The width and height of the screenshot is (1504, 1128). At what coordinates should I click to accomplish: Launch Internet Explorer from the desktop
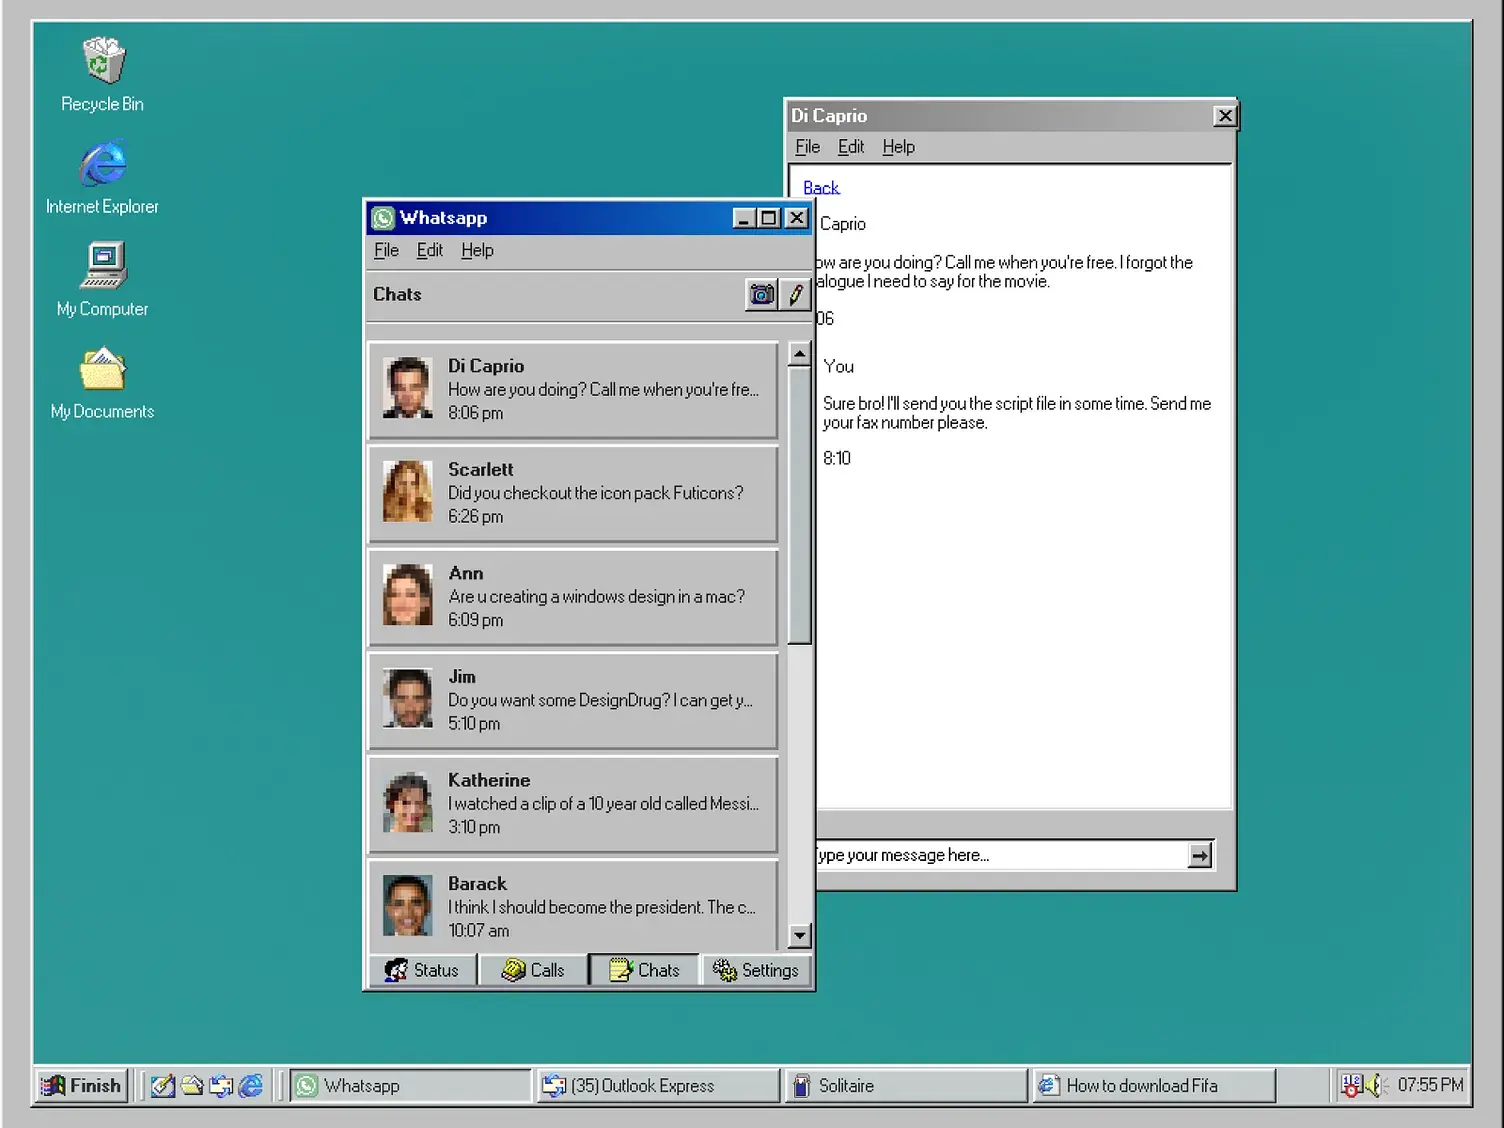point(102,165)
